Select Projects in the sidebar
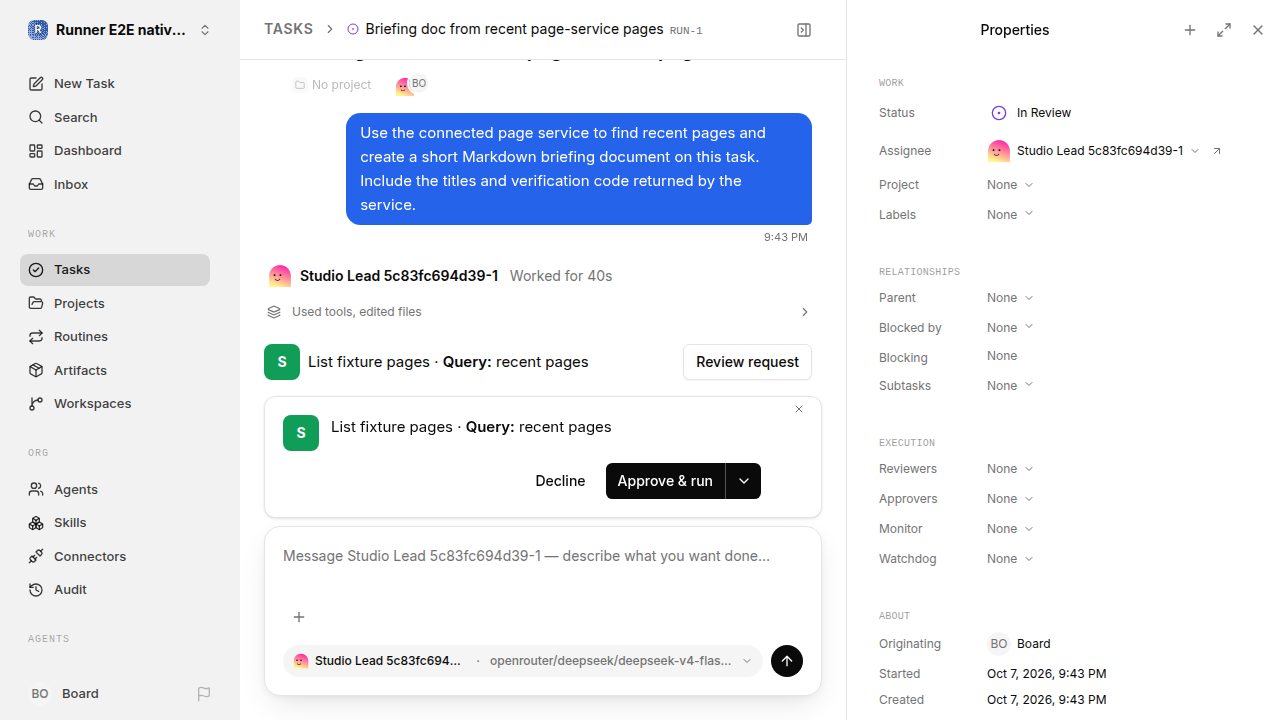This screenshot has height=720, width=1280. click(115, 303)
